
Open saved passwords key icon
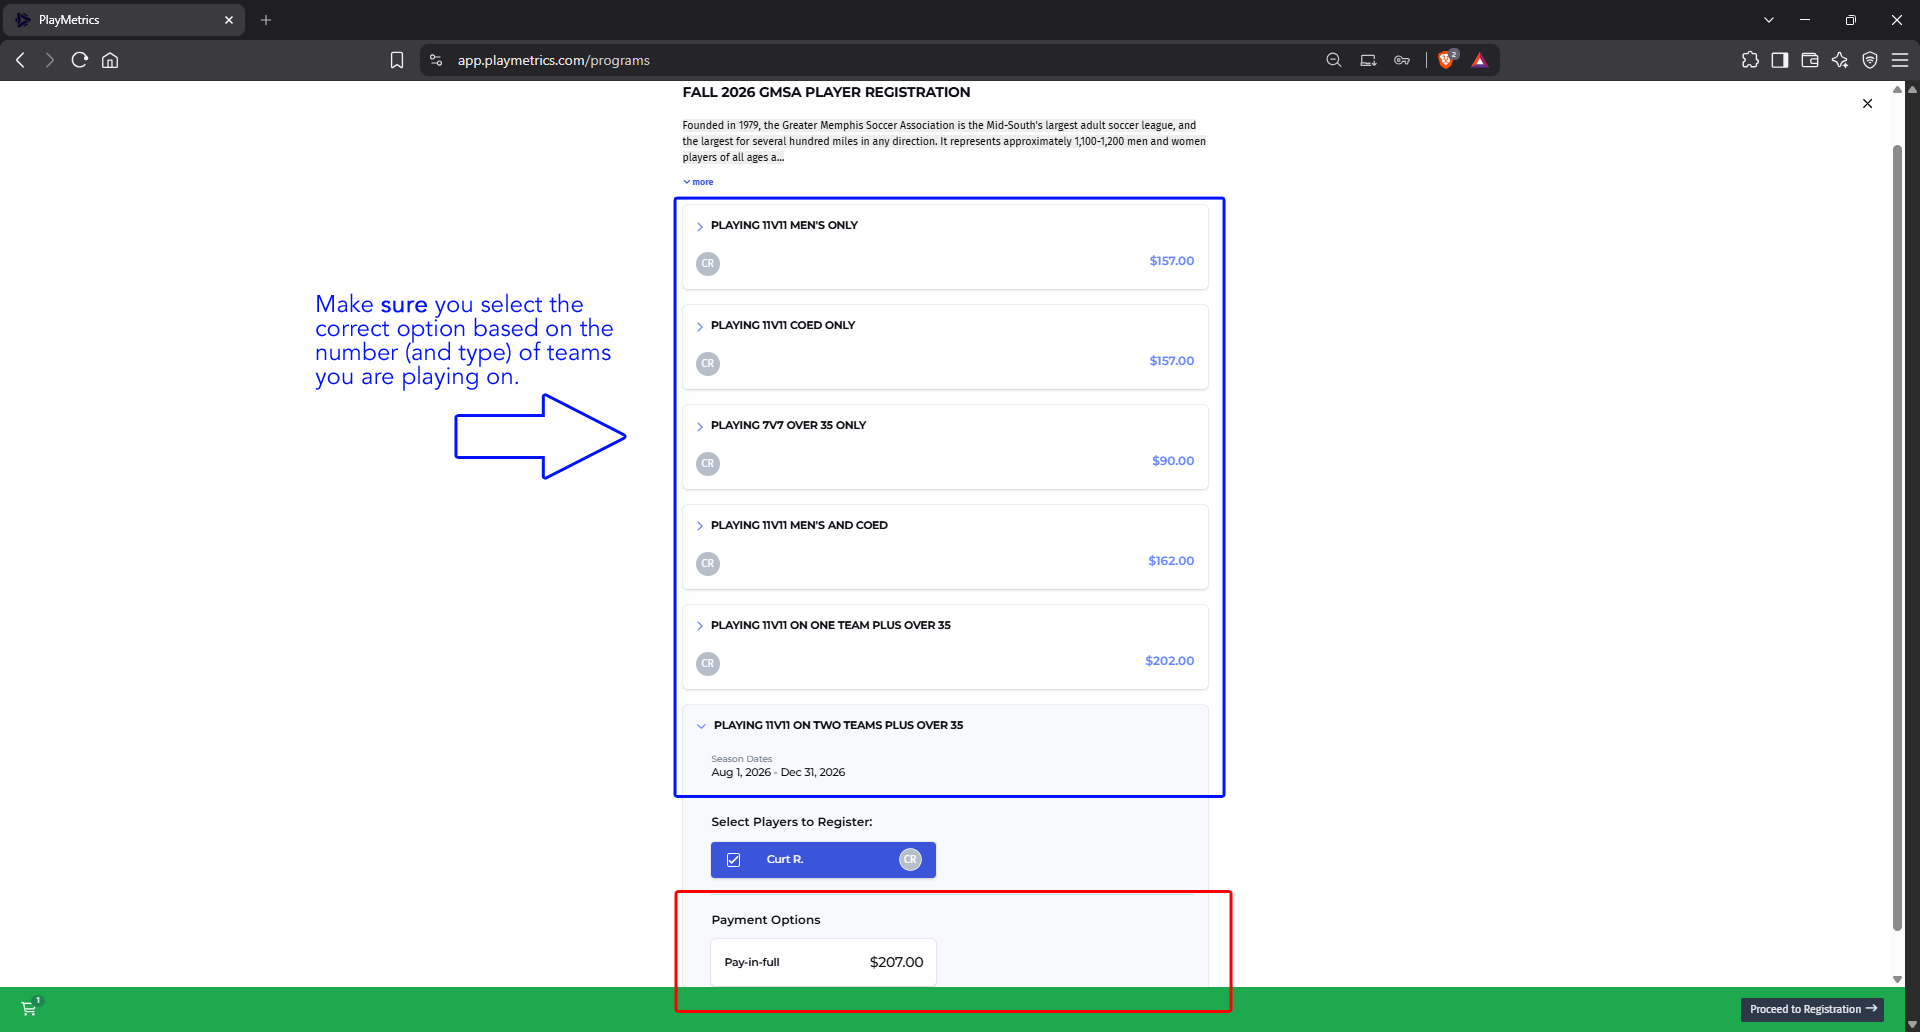1402,60
